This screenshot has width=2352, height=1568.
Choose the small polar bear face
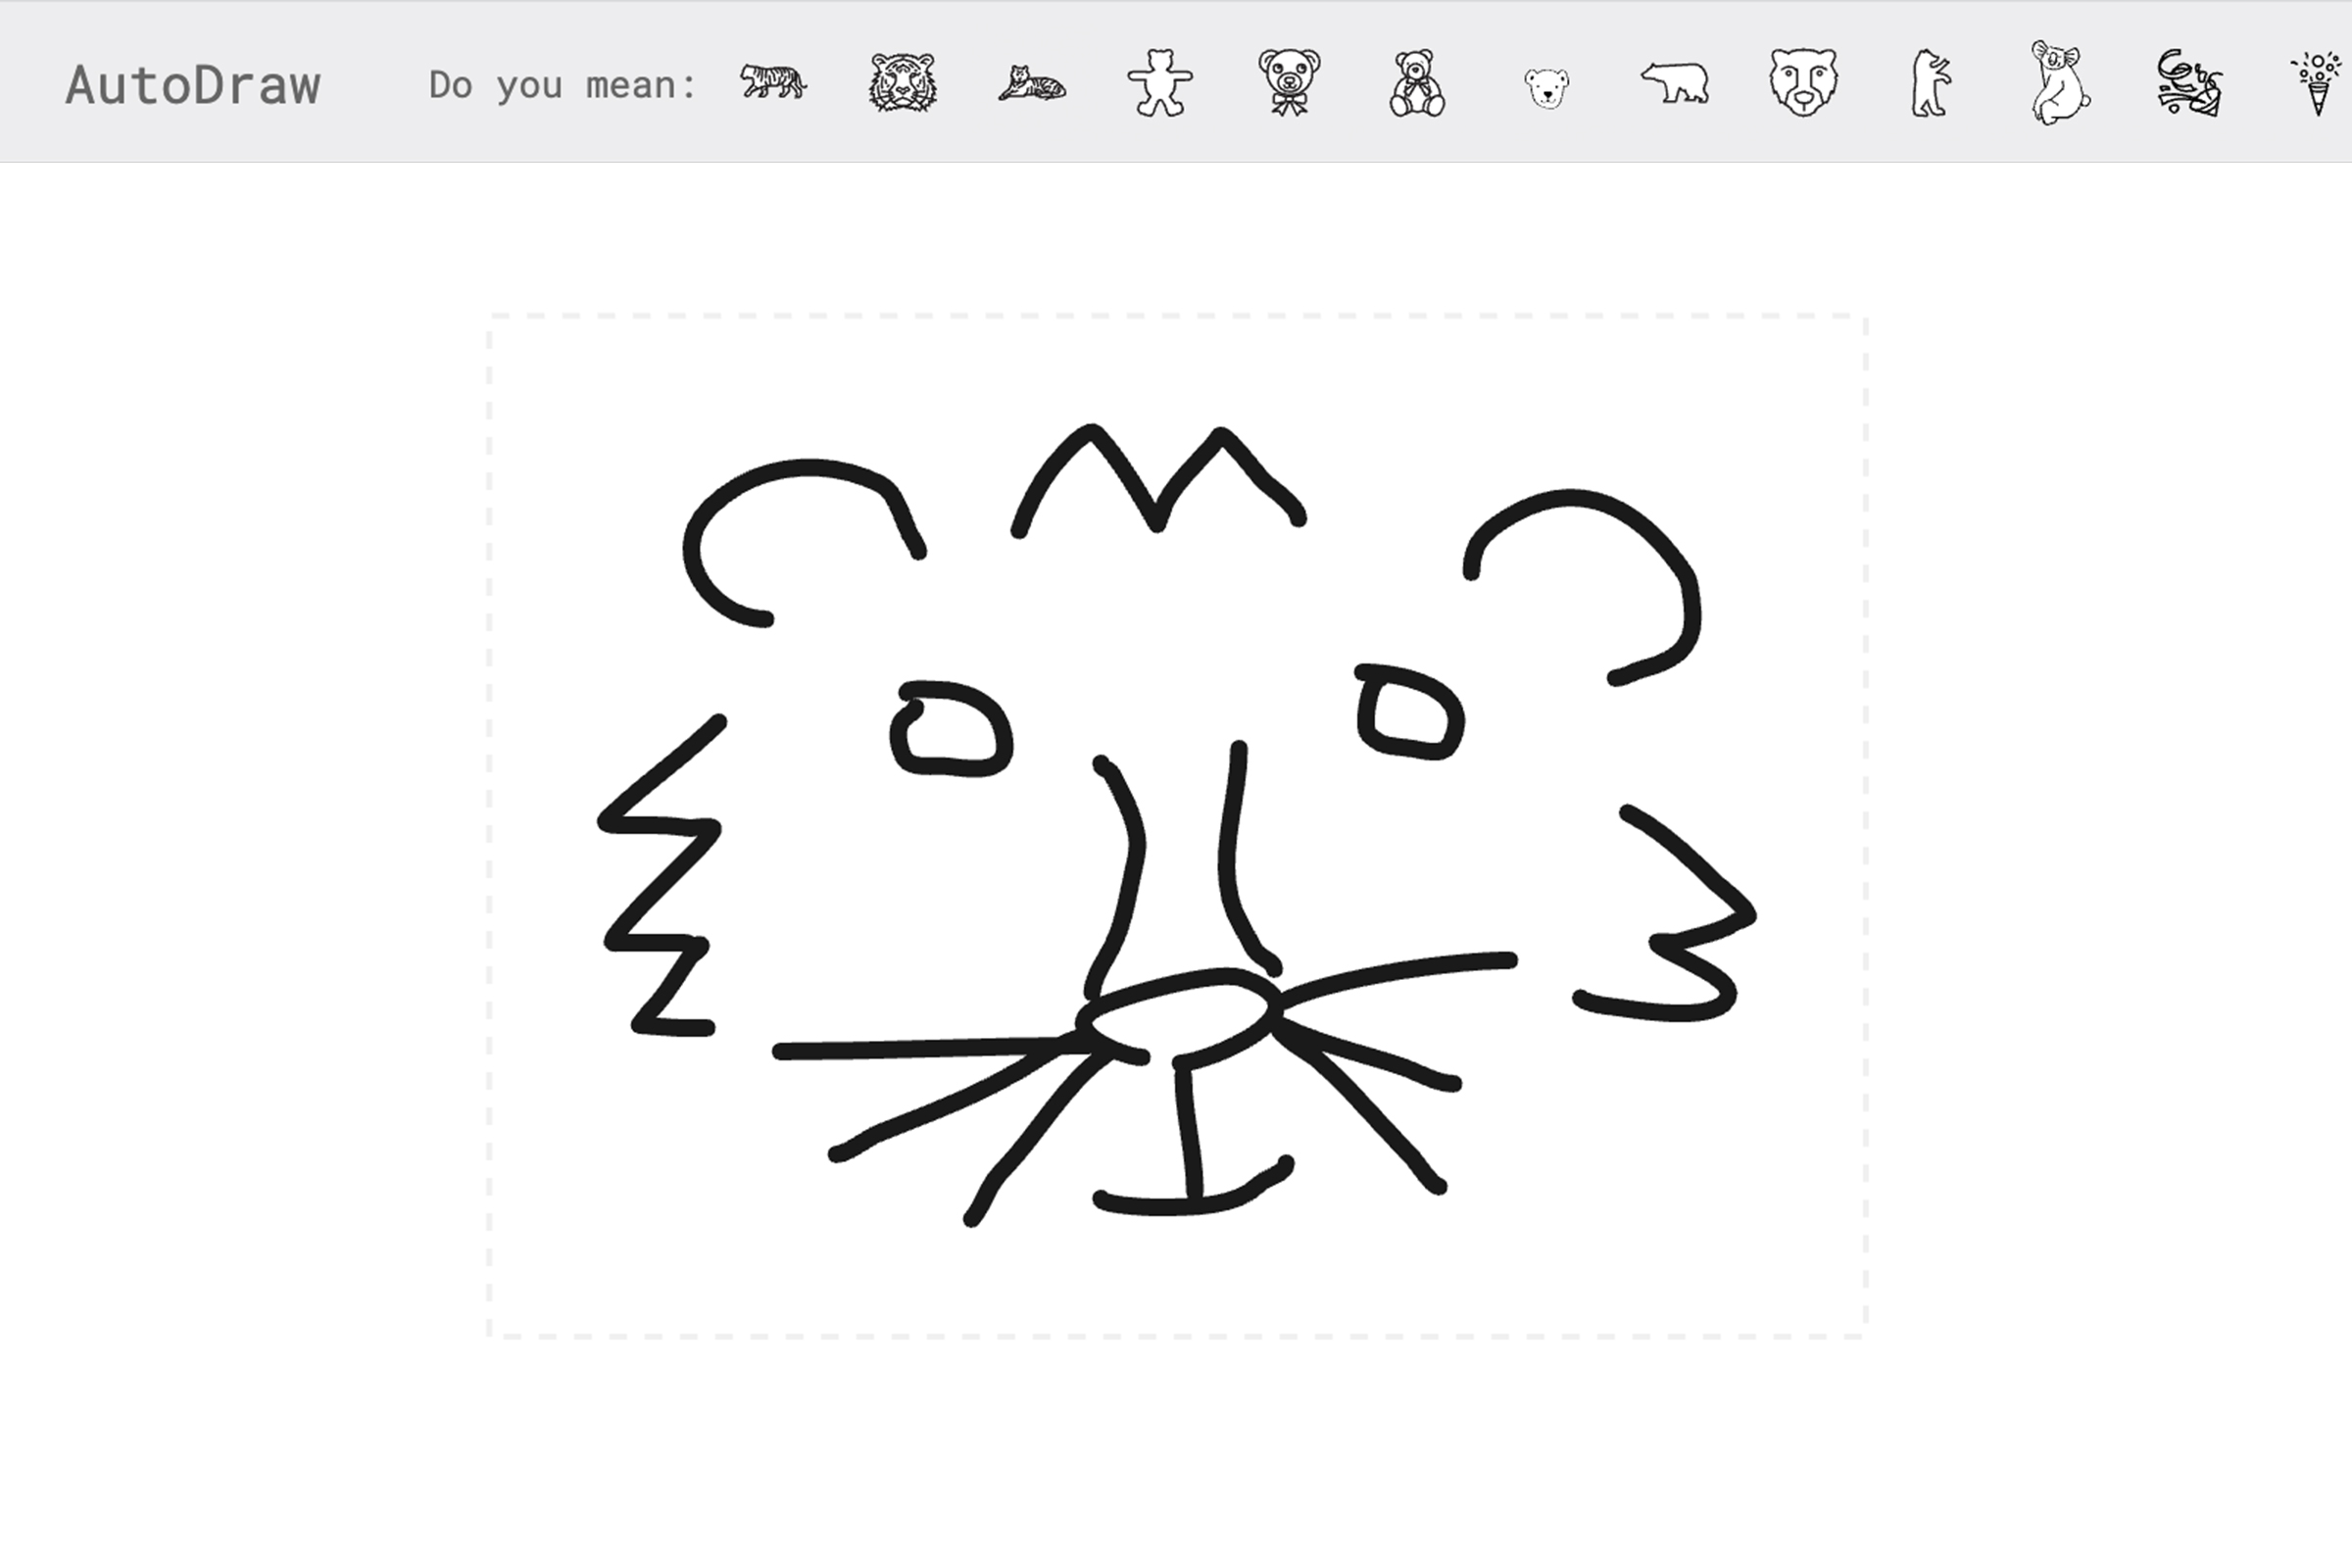(x=1546, y=88)
